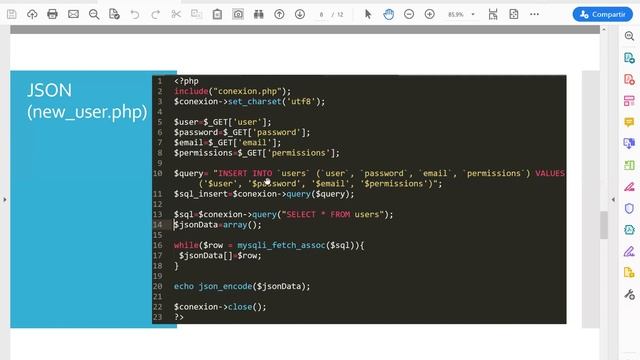Open the Compress PDF tool in the sidebar
640x360 pixels.
[x=629, y=230]
